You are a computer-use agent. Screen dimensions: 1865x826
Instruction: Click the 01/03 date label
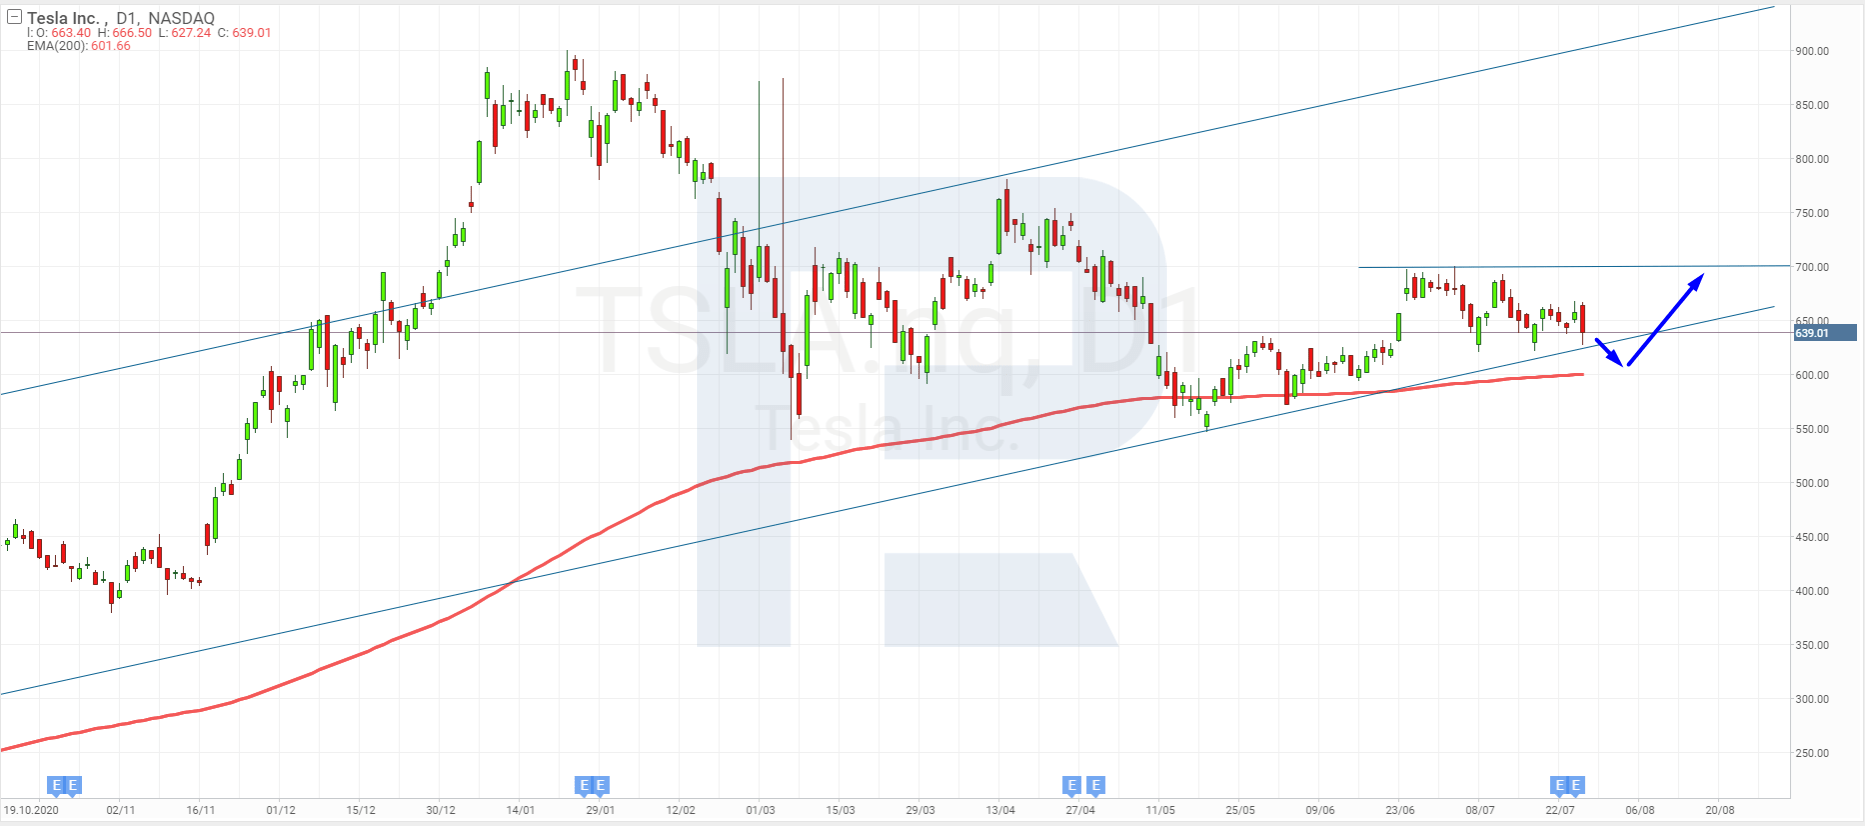(760, 810)
